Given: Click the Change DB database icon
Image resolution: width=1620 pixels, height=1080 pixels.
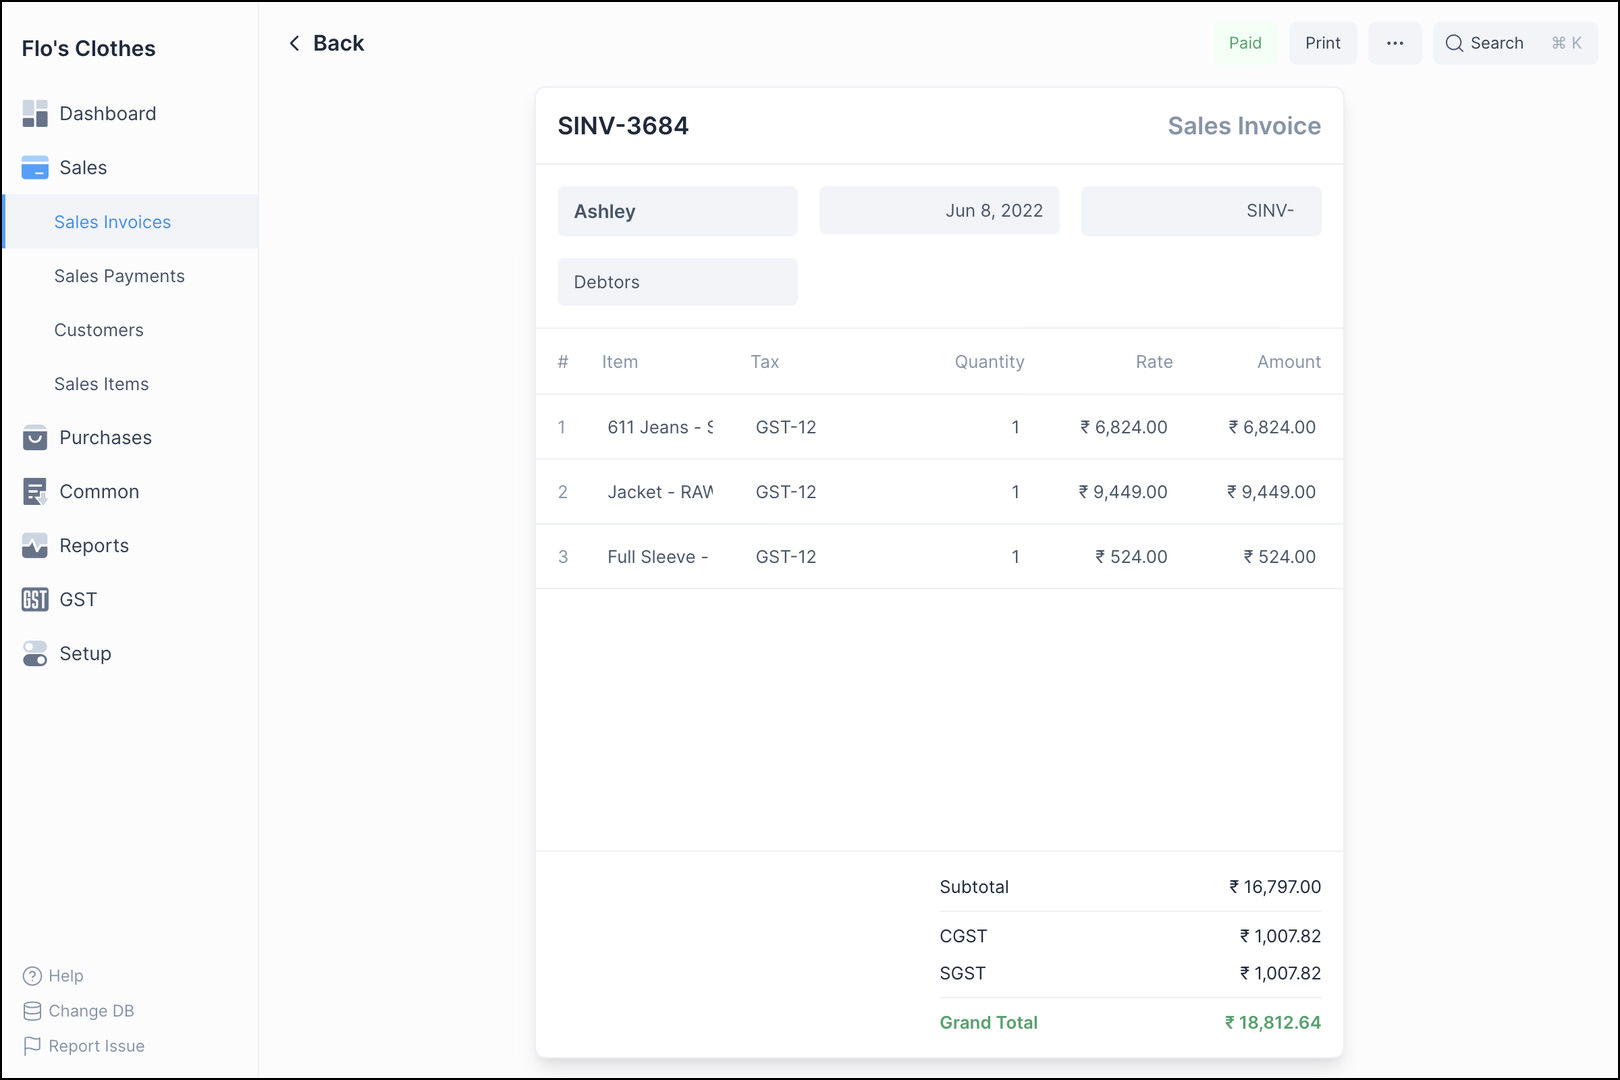Looking at the screenshot, I should point(32,1011).
